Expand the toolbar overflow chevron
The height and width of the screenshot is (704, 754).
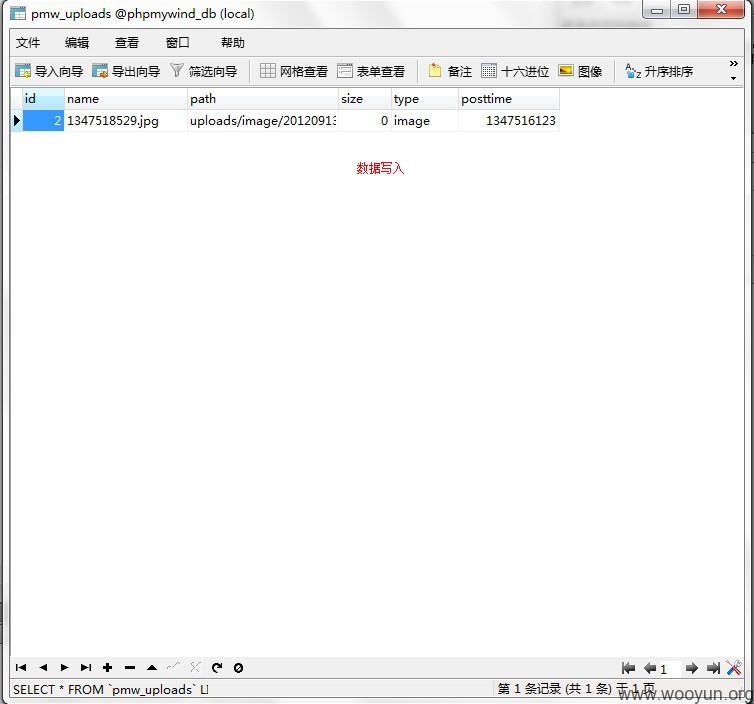pyautogui.click(x=733, y=63)
